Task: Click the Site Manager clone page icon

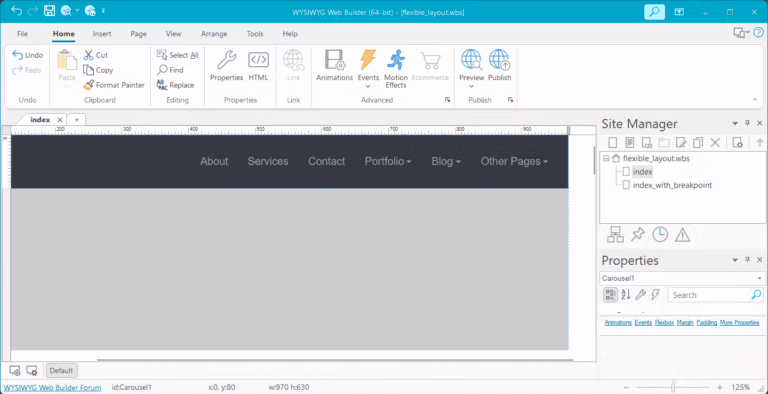Action: (698, 143)
